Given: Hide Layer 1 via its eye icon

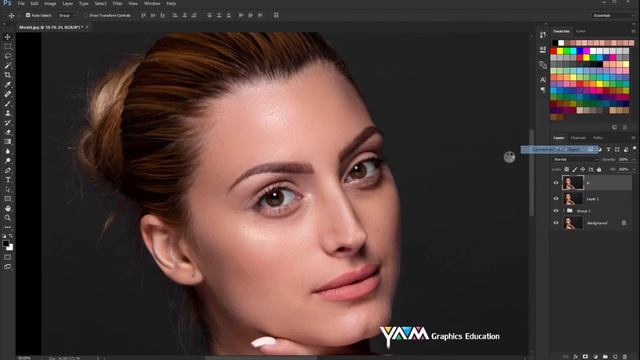Looking at the screenshot, I should (x=556, y=199).
